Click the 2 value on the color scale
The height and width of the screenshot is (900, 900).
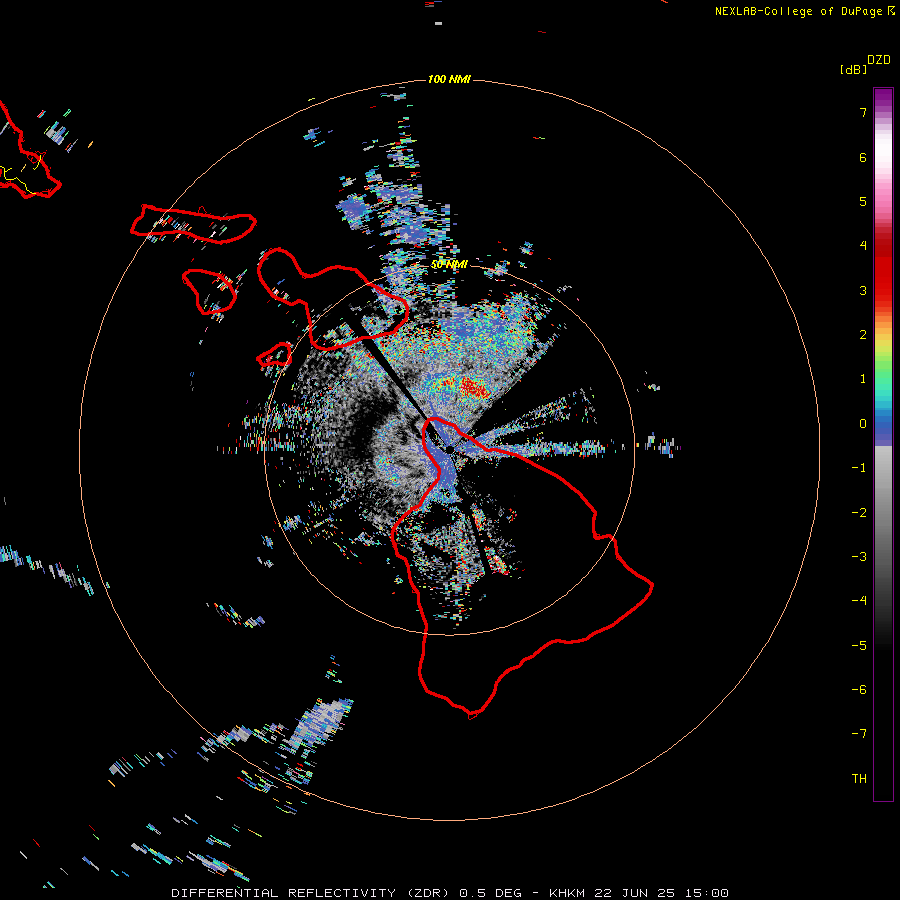click(x=863, y=335)
